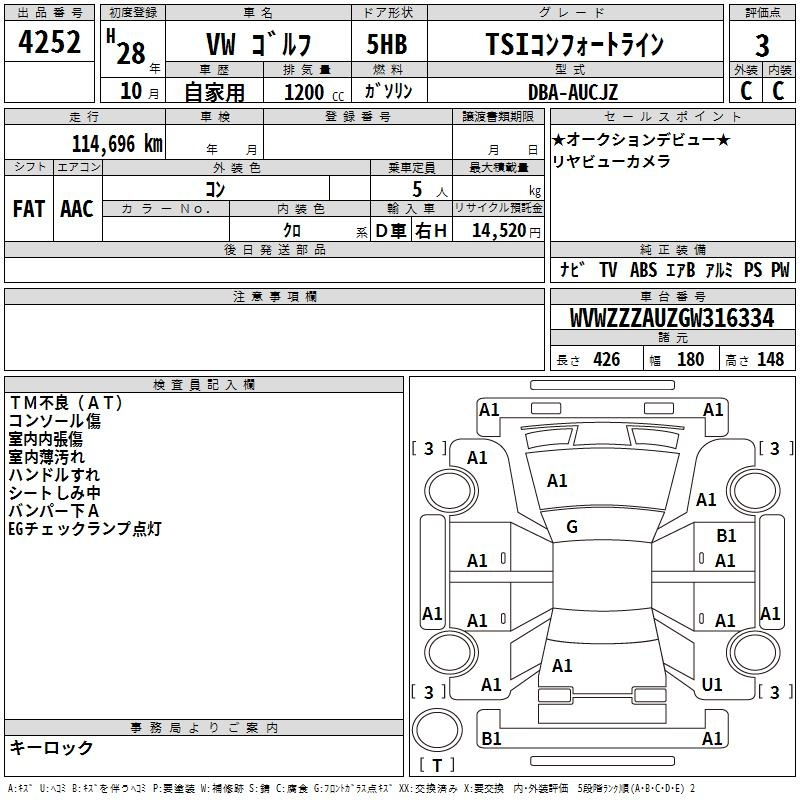800x800 pixels.
Task: Click the chassis number WVWZZZAUZGW316334
Action: [x=671, y=318]
